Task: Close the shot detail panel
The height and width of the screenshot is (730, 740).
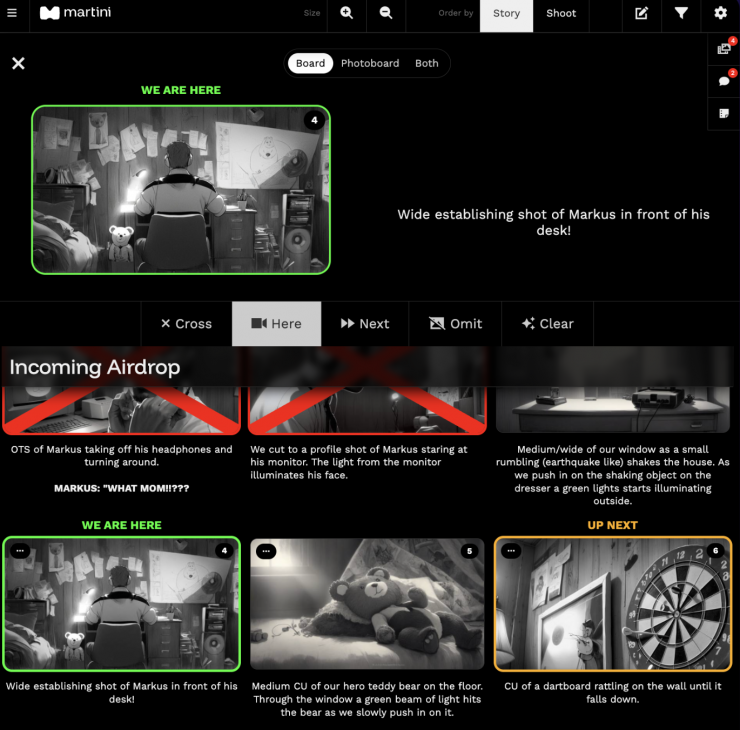Action: [x=18, y=63]
